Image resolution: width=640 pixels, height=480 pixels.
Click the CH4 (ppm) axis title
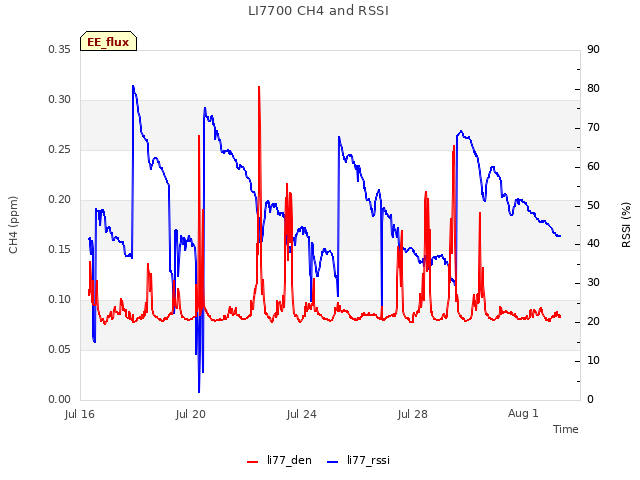[13, 225]
